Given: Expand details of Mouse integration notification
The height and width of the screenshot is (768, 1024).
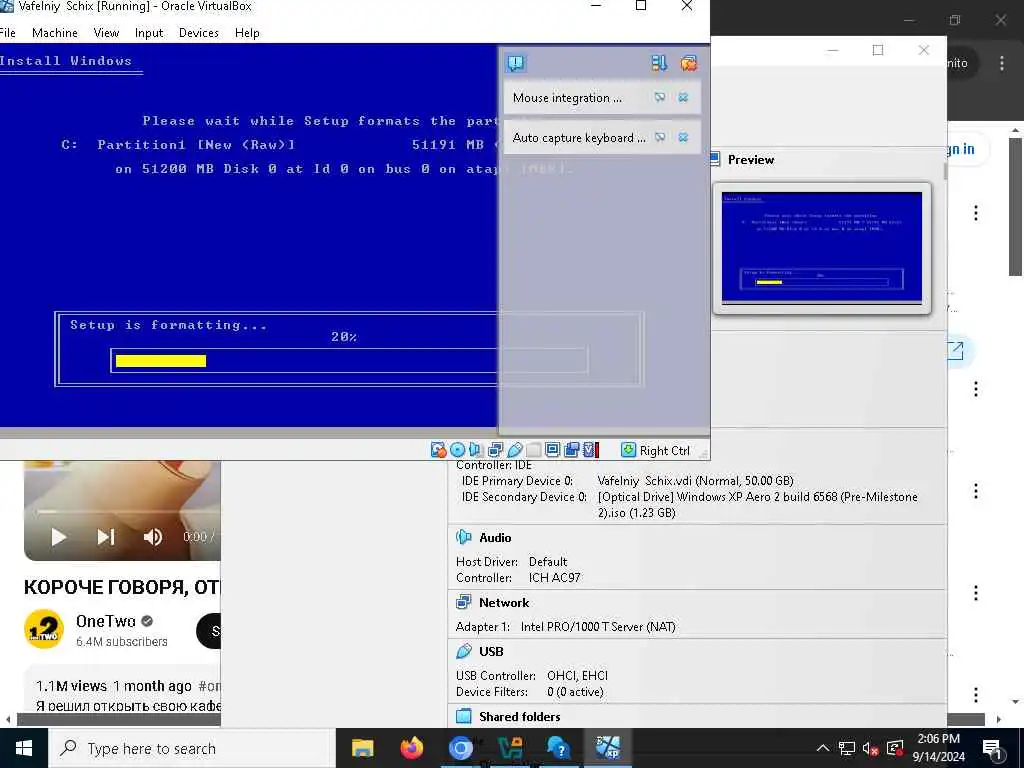Looking at the screenshot, I should click(x=660, y=97).
